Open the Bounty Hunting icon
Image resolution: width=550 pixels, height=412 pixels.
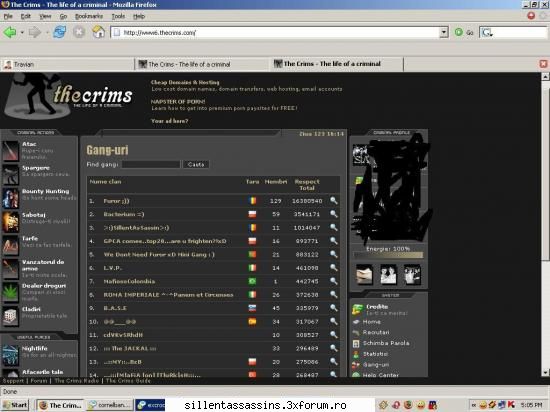pos(10,198)
